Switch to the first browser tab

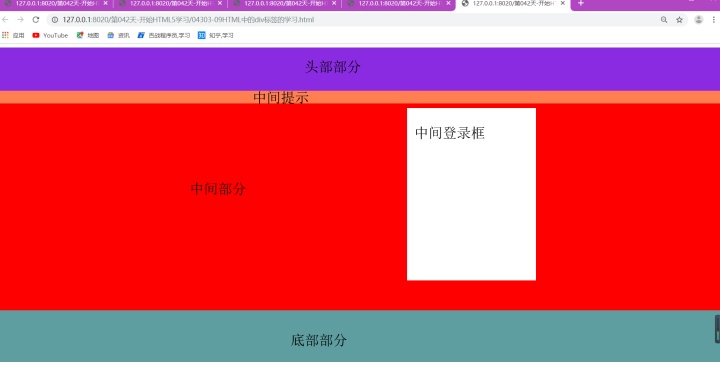pyautogui.click(x=55, y=4)
